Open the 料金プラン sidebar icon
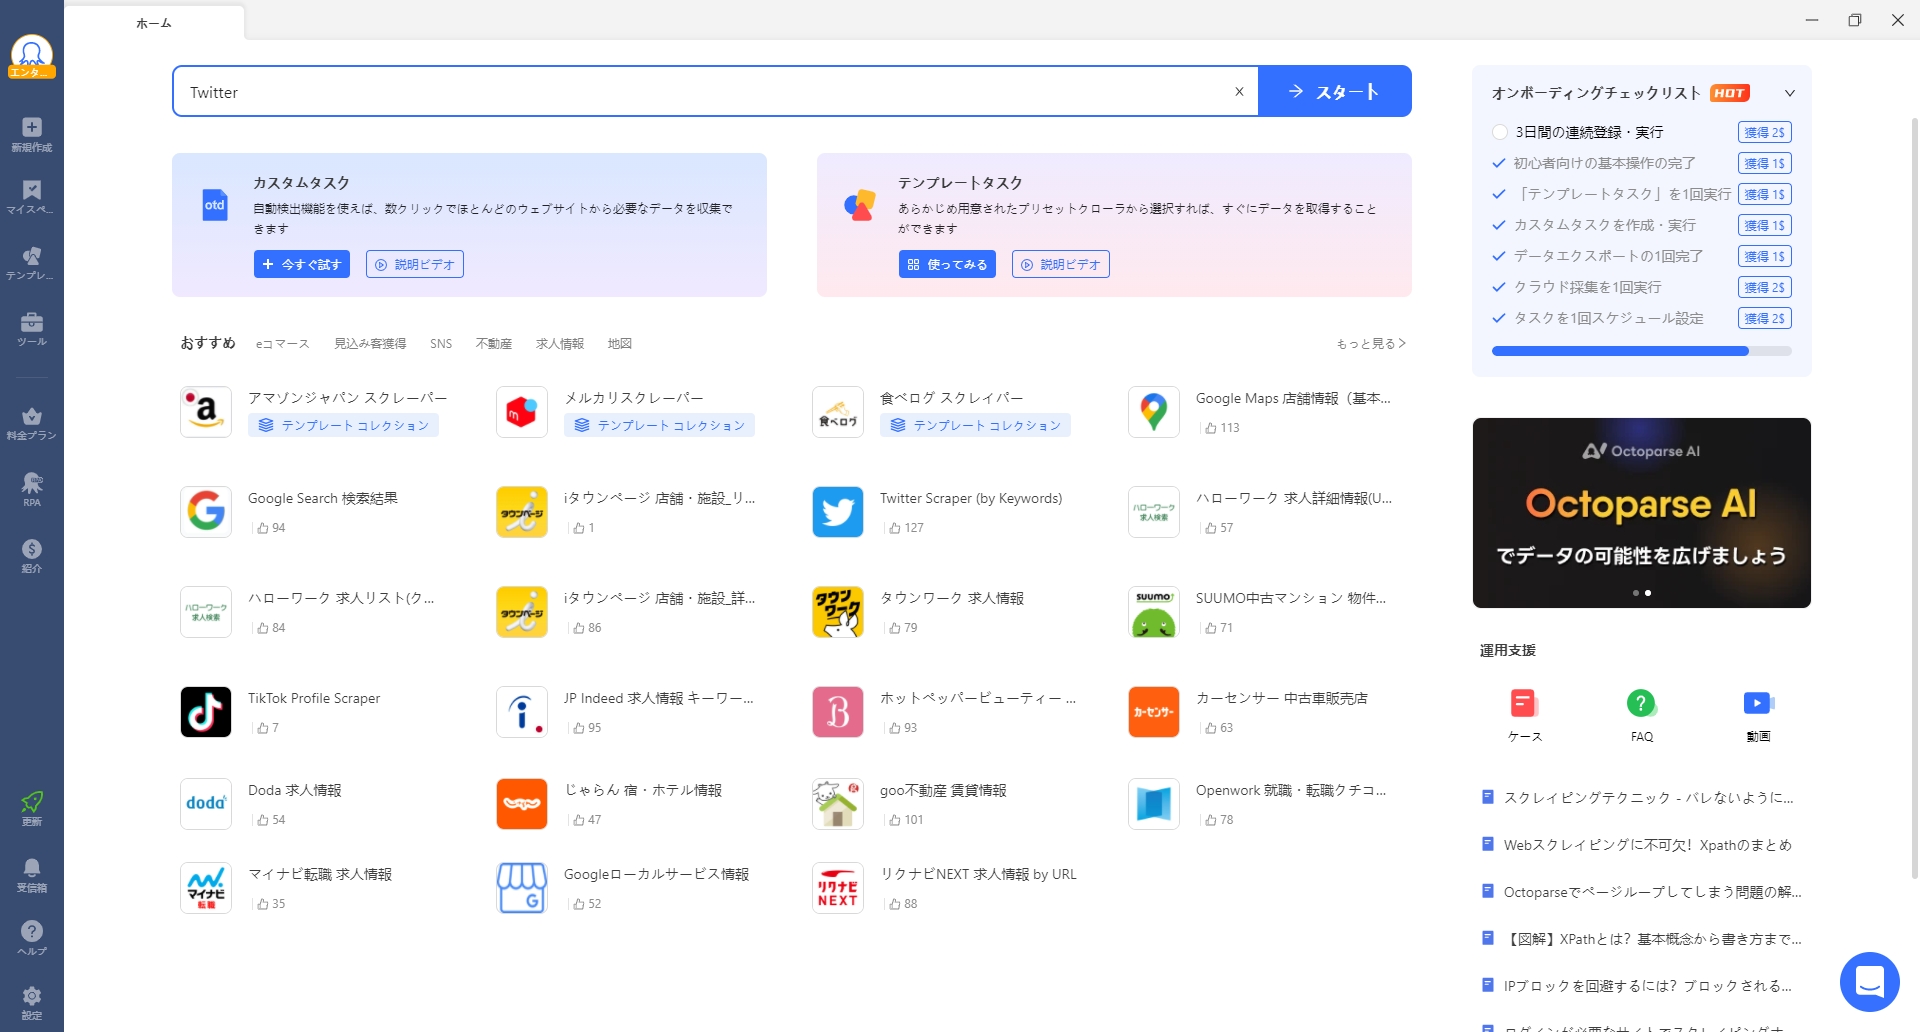Viewport: 1920px width, 1032px height. (x=32, y=423)
